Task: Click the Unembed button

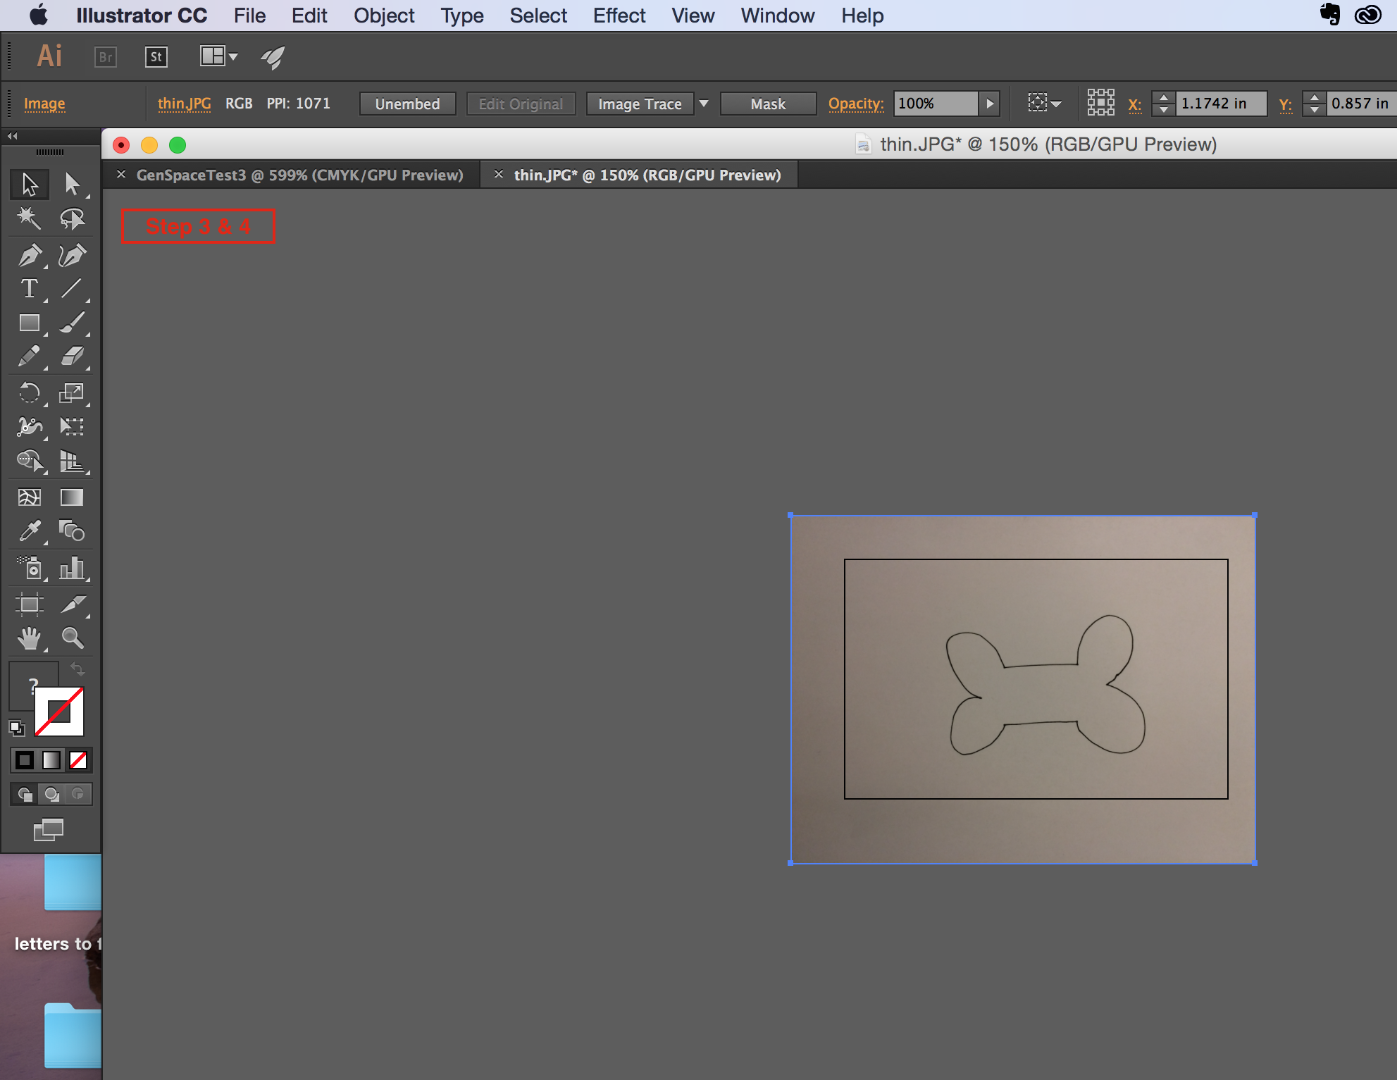Action: [407, 103]
